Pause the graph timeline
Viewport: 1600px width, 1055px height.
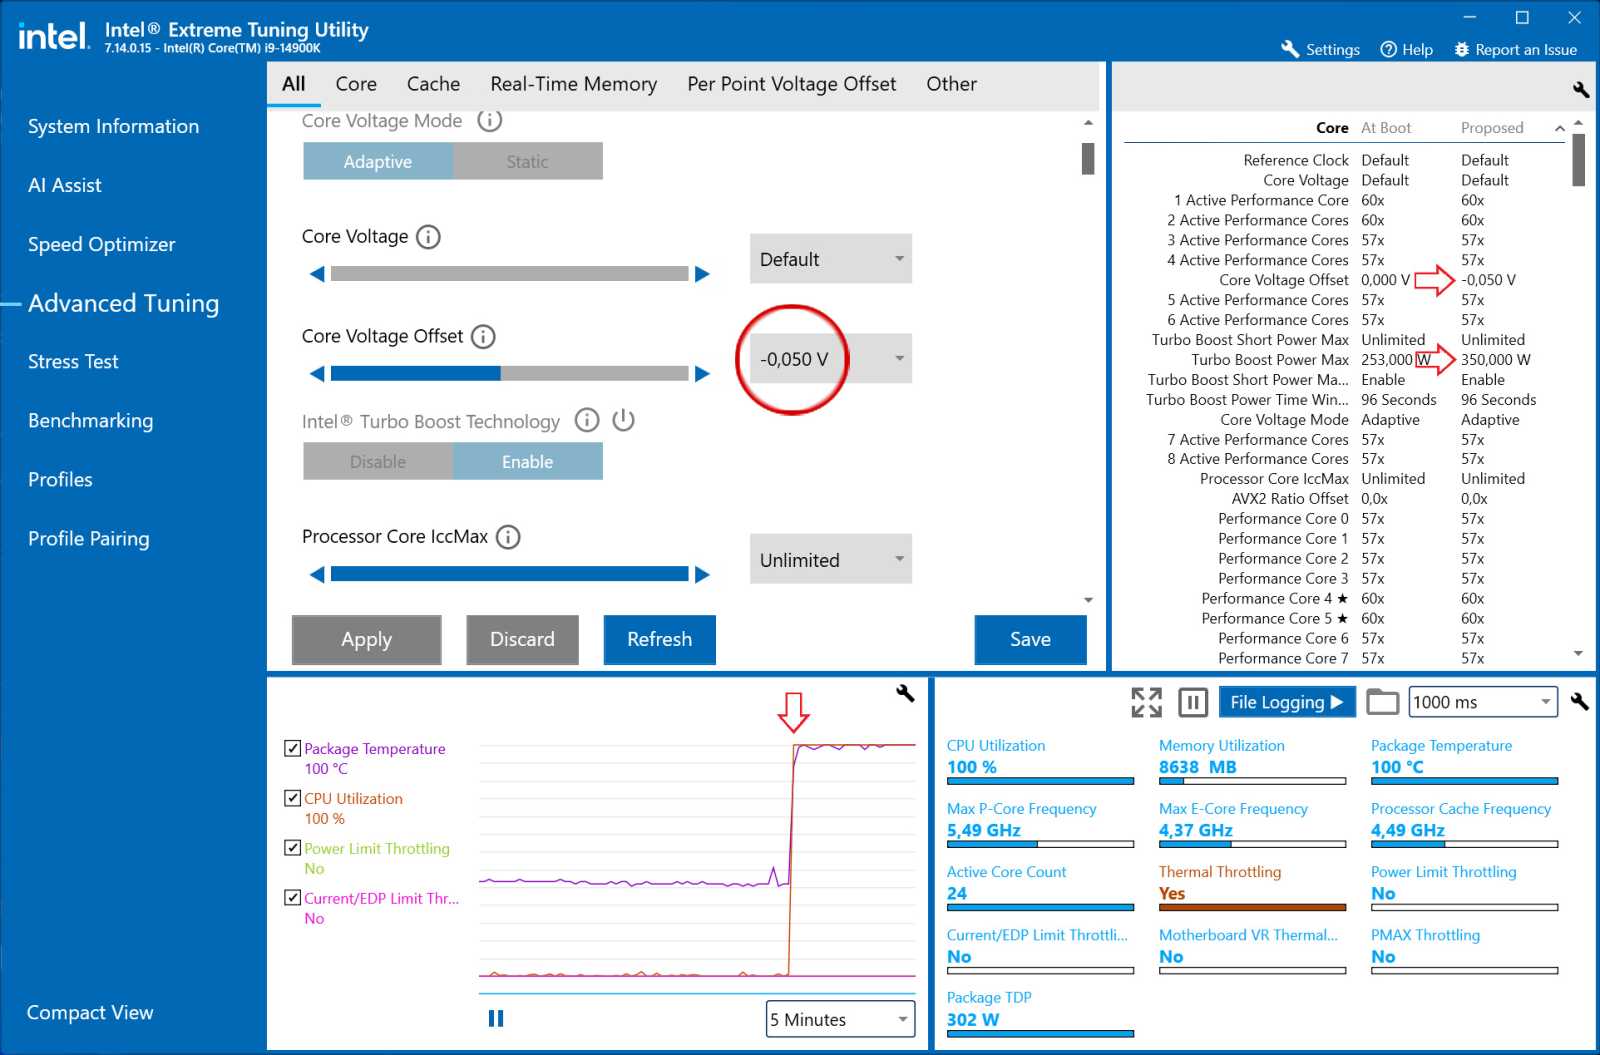pos(496,1018)
